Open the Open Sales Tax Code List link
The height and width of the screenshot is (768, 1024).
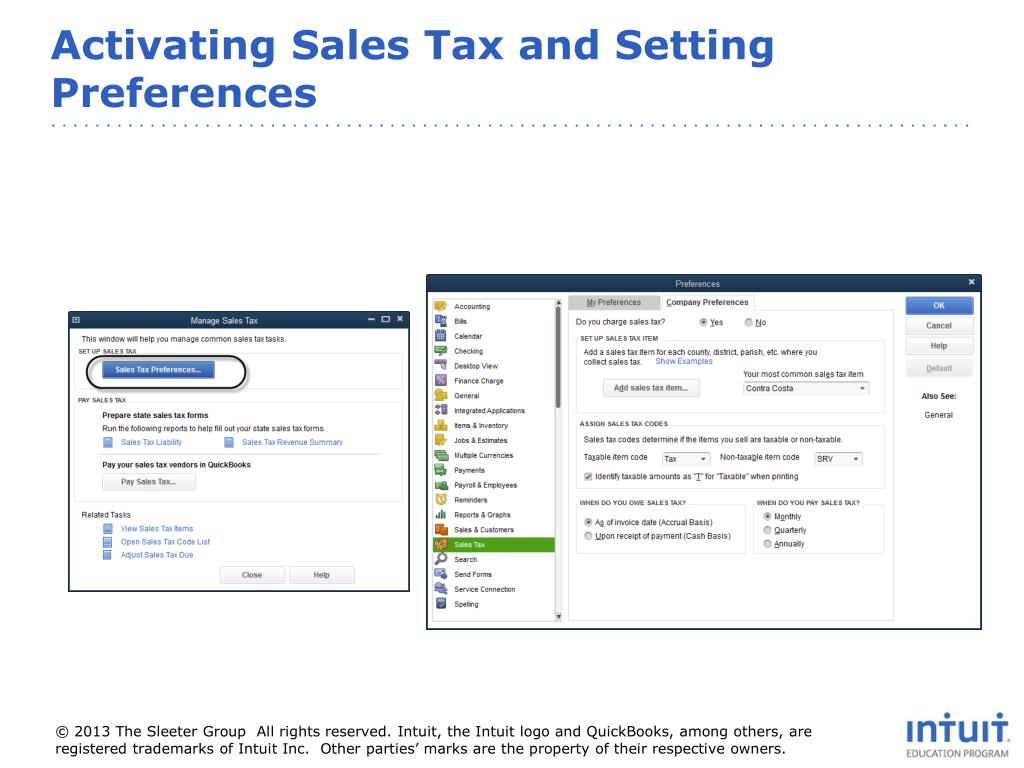(x=165, y=542)
